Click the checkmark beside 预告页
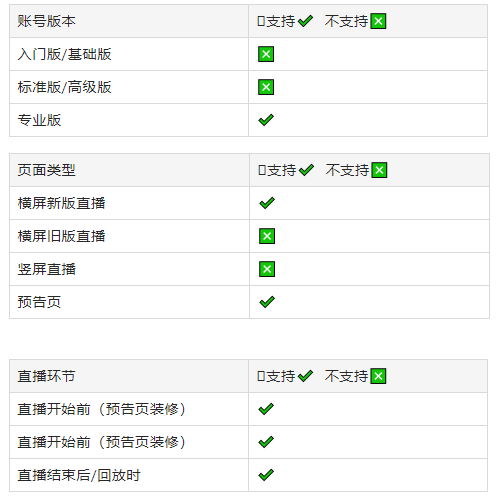 (x=267, y=302)
